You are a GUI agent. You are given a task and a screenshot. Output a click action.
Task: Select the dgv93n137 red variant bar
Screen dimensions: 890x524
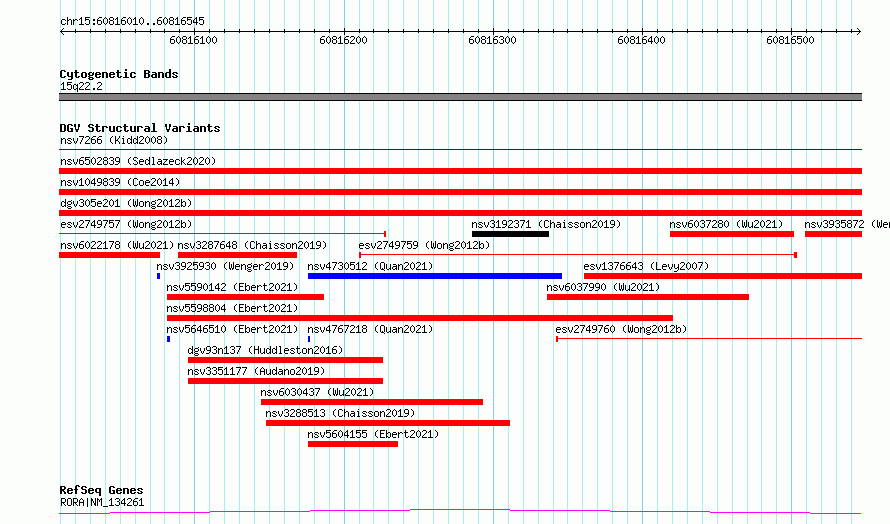click(x=286, y=360)
